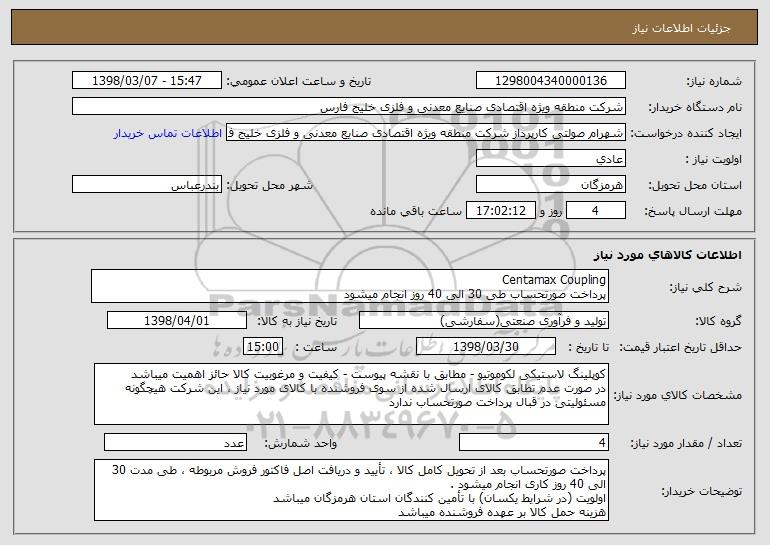Click the label مشخصات کالای مورد نیاز
Viewport: 770px width, 545px height.
coord(678,395)
